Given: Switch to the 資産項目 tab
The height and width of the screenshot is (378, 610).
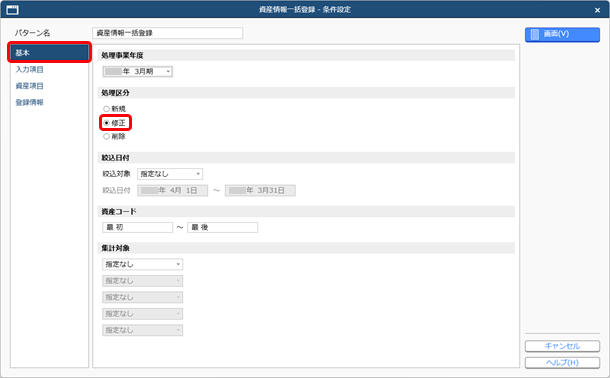Looking at the screenshot, I should 30,86.
